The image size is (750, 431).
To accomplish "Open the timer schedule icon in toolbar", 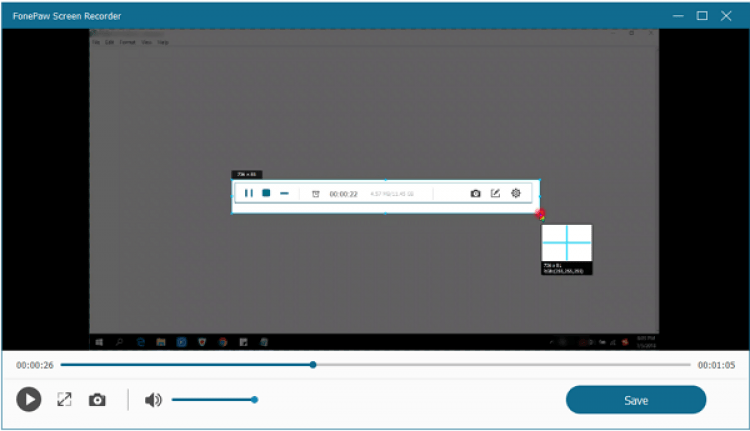I will (315, 194).
